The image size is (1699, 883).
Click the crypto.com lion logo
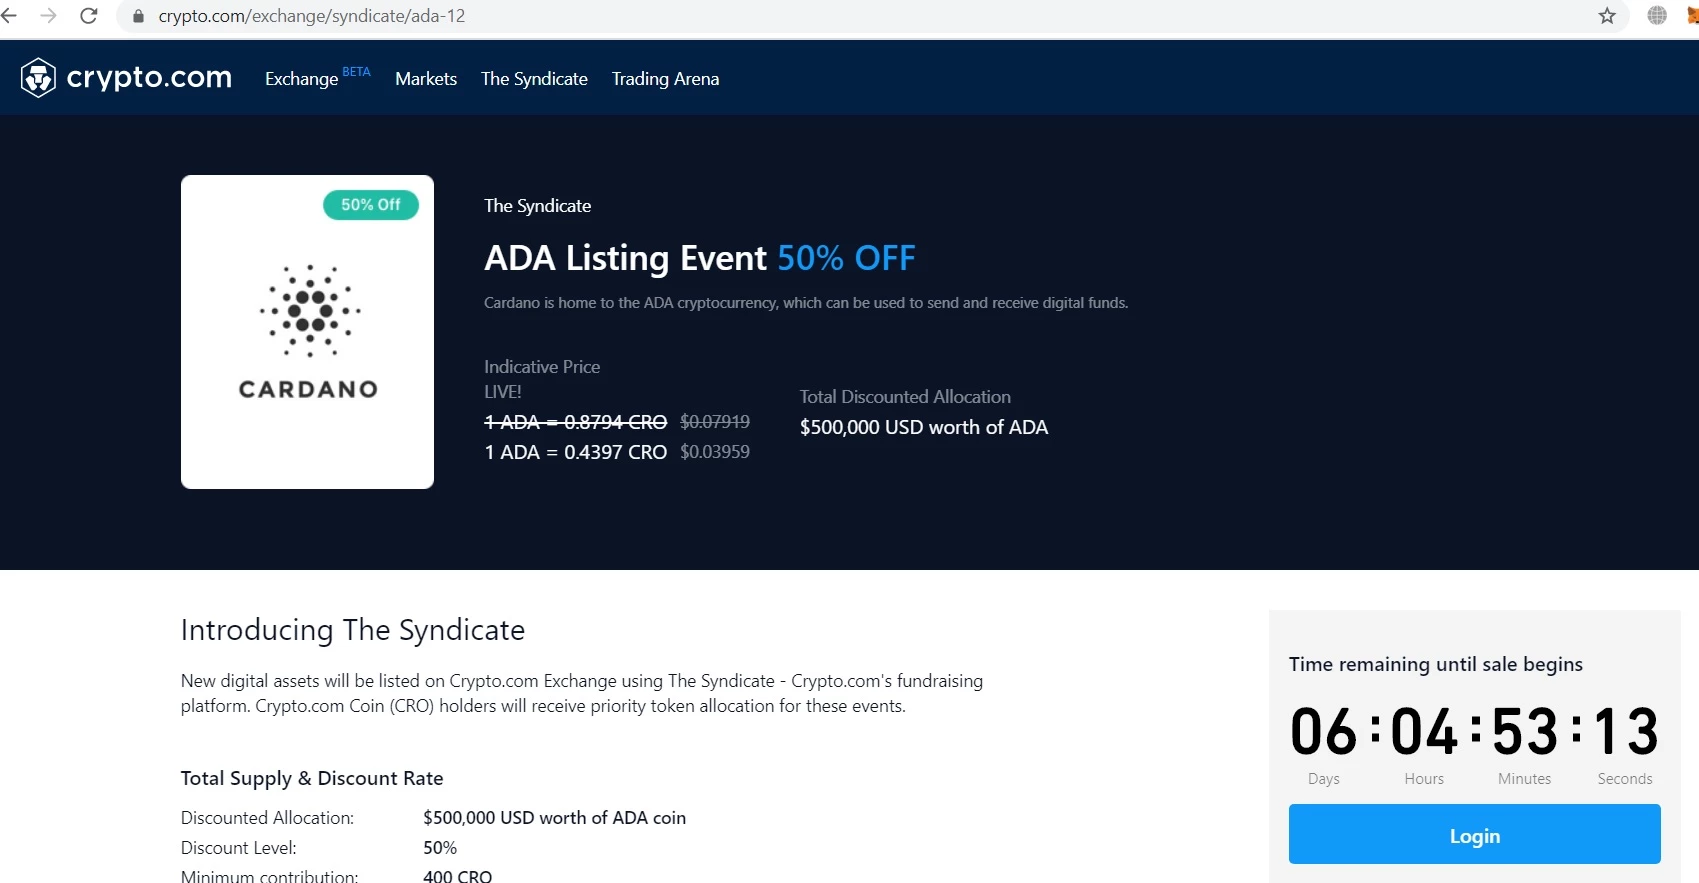coord(38,78)
